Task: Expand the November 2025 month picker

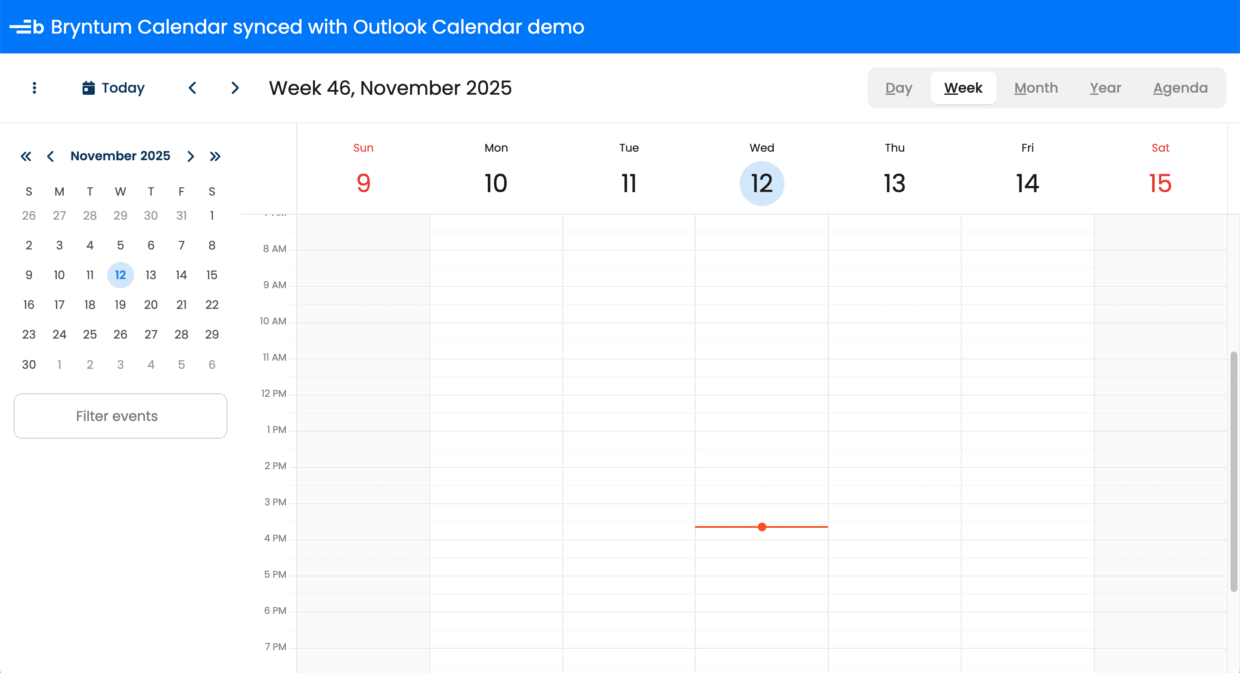Action: [x=120, y=156]
